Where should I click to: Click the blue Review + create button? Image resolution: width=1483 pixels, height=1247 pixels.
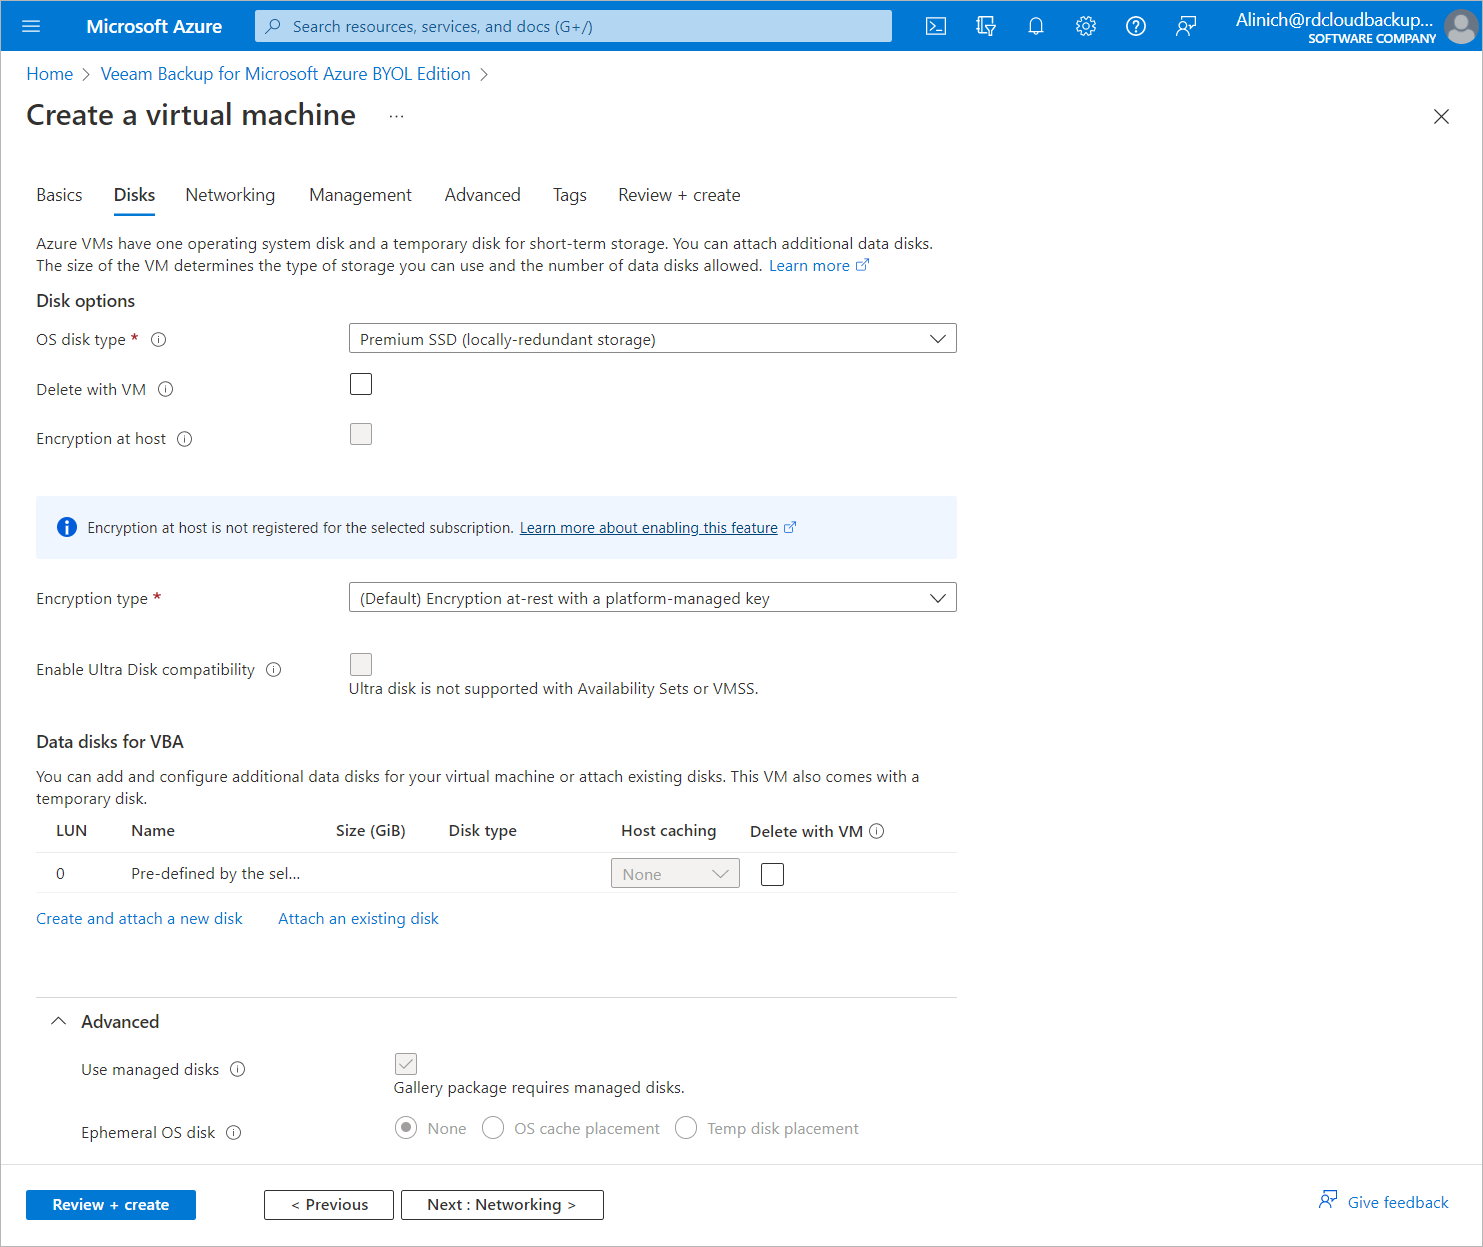point(111,1205)
